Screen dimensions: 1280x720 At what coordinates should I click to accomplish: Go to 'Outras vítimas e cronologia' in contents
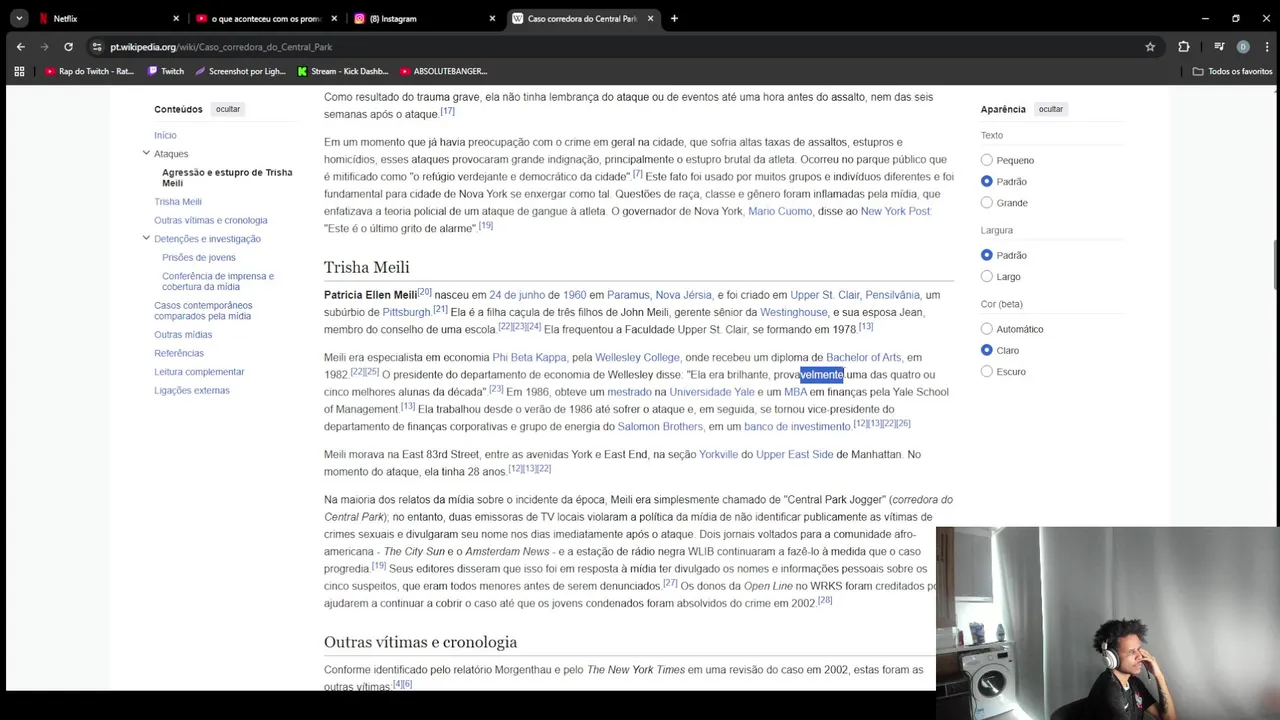211,220
